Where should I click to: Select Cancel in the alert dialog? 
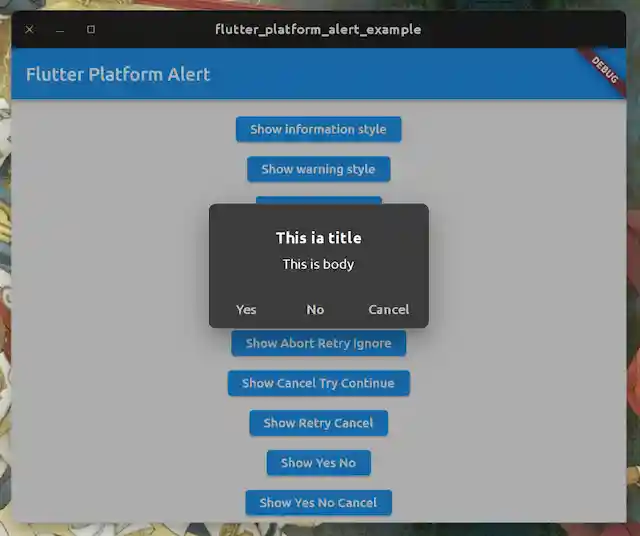[389, 310]
